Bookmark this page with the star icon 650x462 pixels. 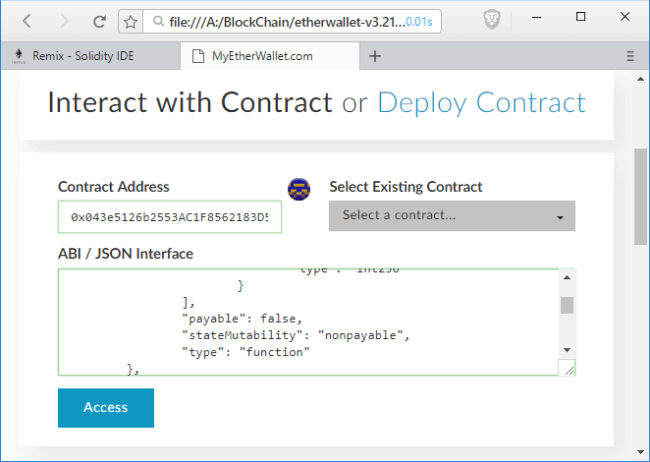click(130, 20)
